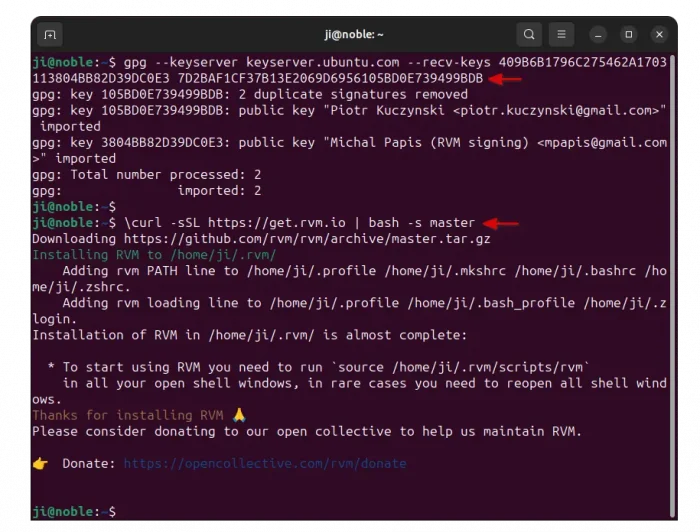This screenshot has height=532, width=700.
Task: Click the praying hands emoji after RVM
Action: [237, 415]
